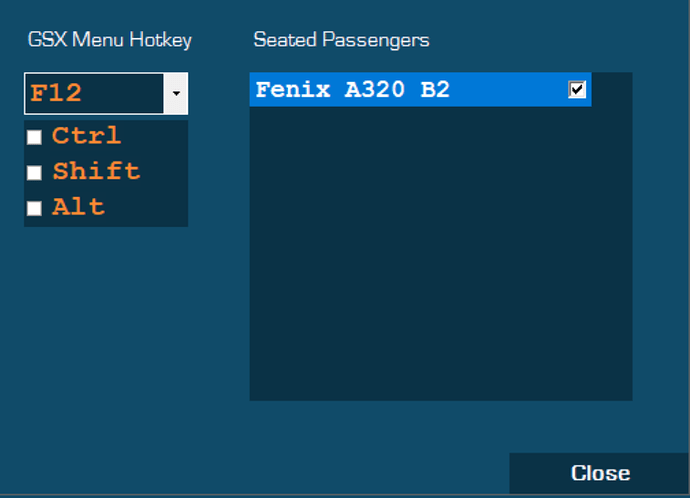690x498 pixels.
Task: Click the "Seated Passengers" heading label
Action: pyautogui.click(x=341, y=40)
